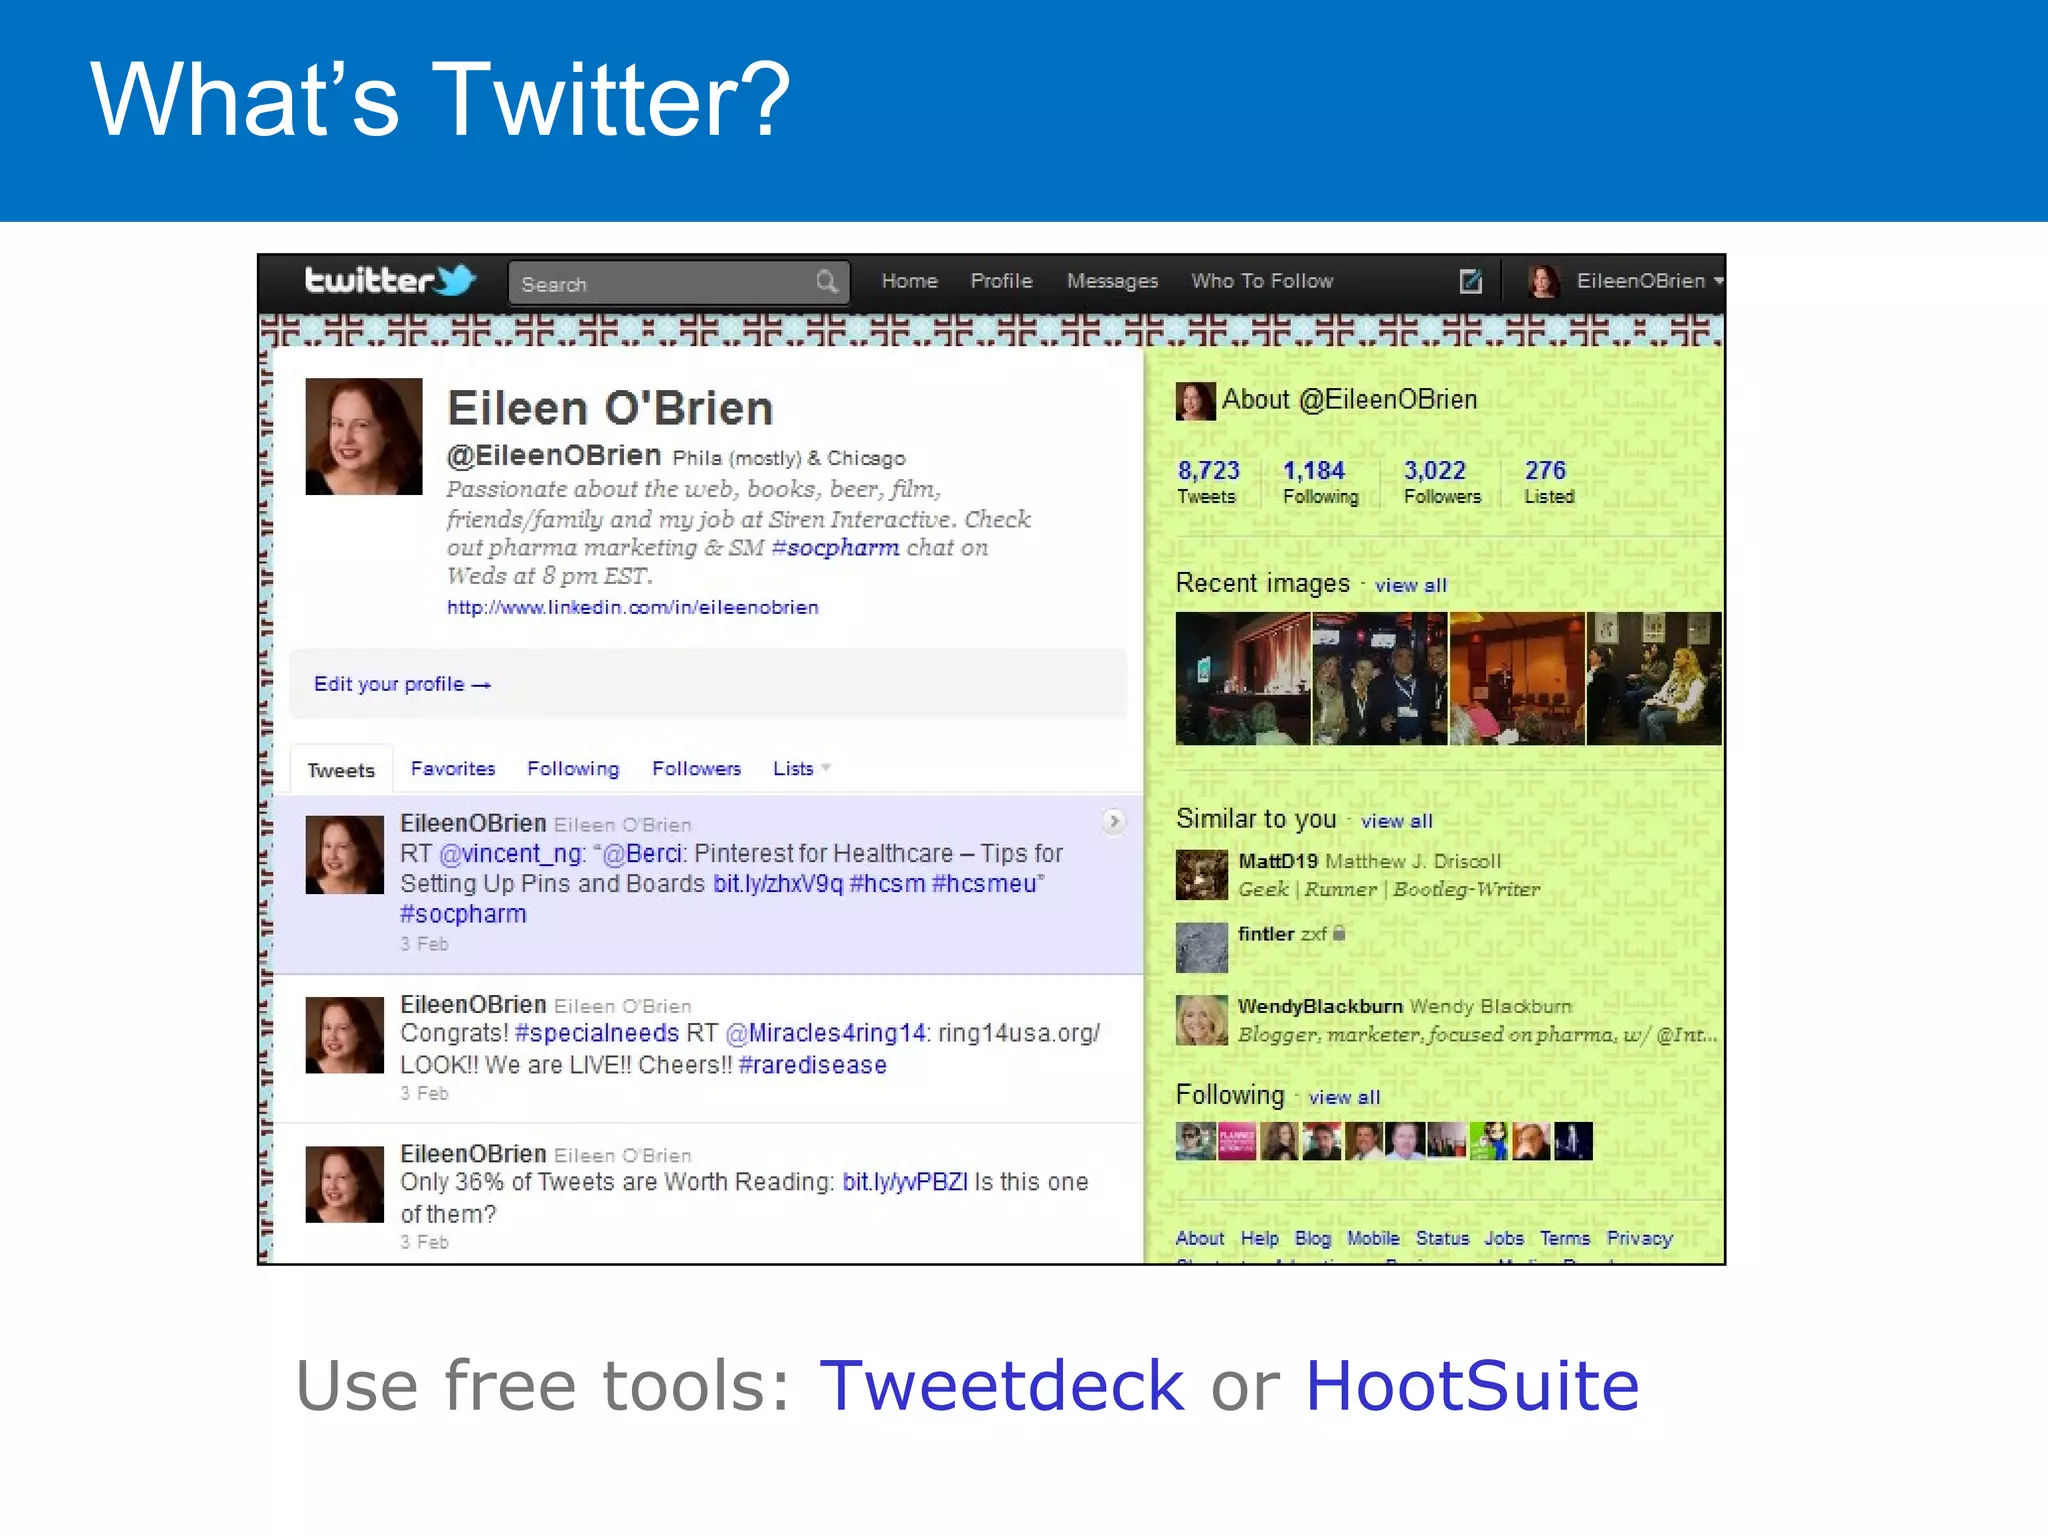Open the EileenOBrien account dropdown arrow
The image size is (2048, 1536).
pos(1719,281)
